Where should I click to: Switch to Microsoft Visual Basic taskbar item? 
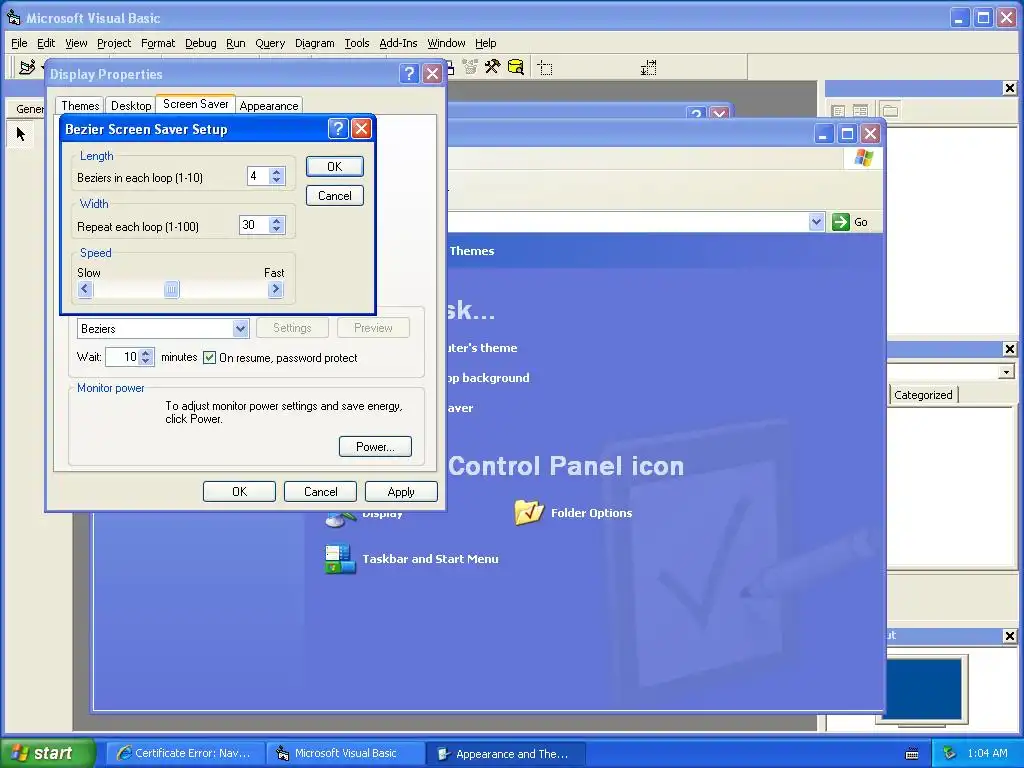coord(345,754)
